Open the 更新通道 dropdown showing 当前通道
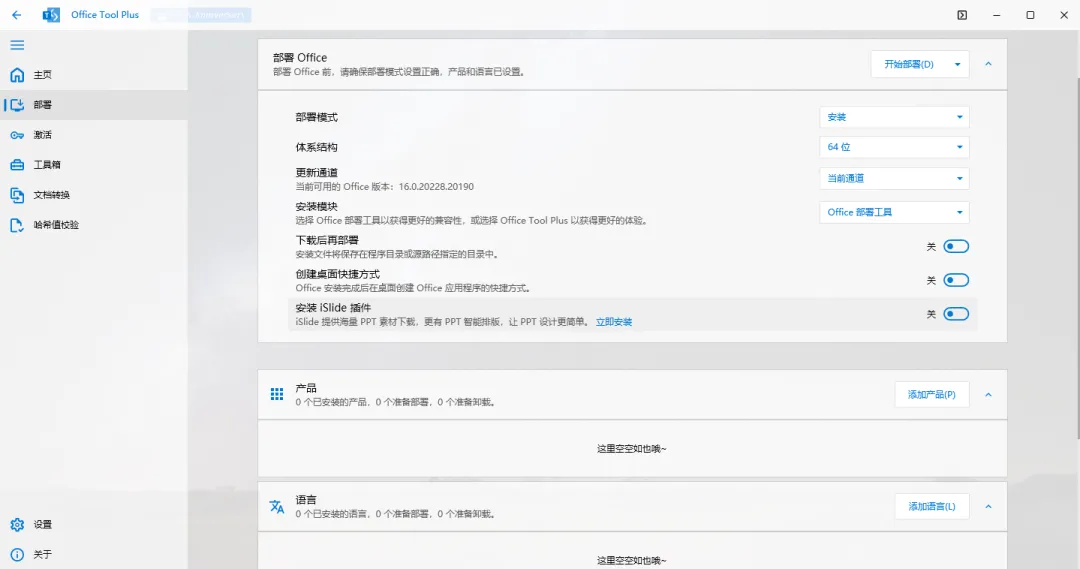This screenshot has width=1080, height=569. [x=894, y=178]
